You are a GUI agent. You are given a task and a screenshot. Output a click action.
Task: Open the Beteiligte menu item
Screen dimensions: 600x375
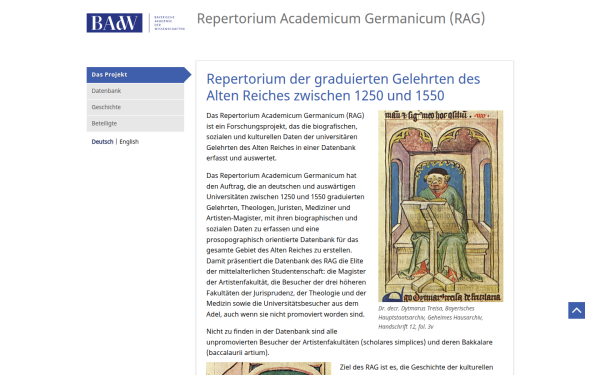coord(135,124)
